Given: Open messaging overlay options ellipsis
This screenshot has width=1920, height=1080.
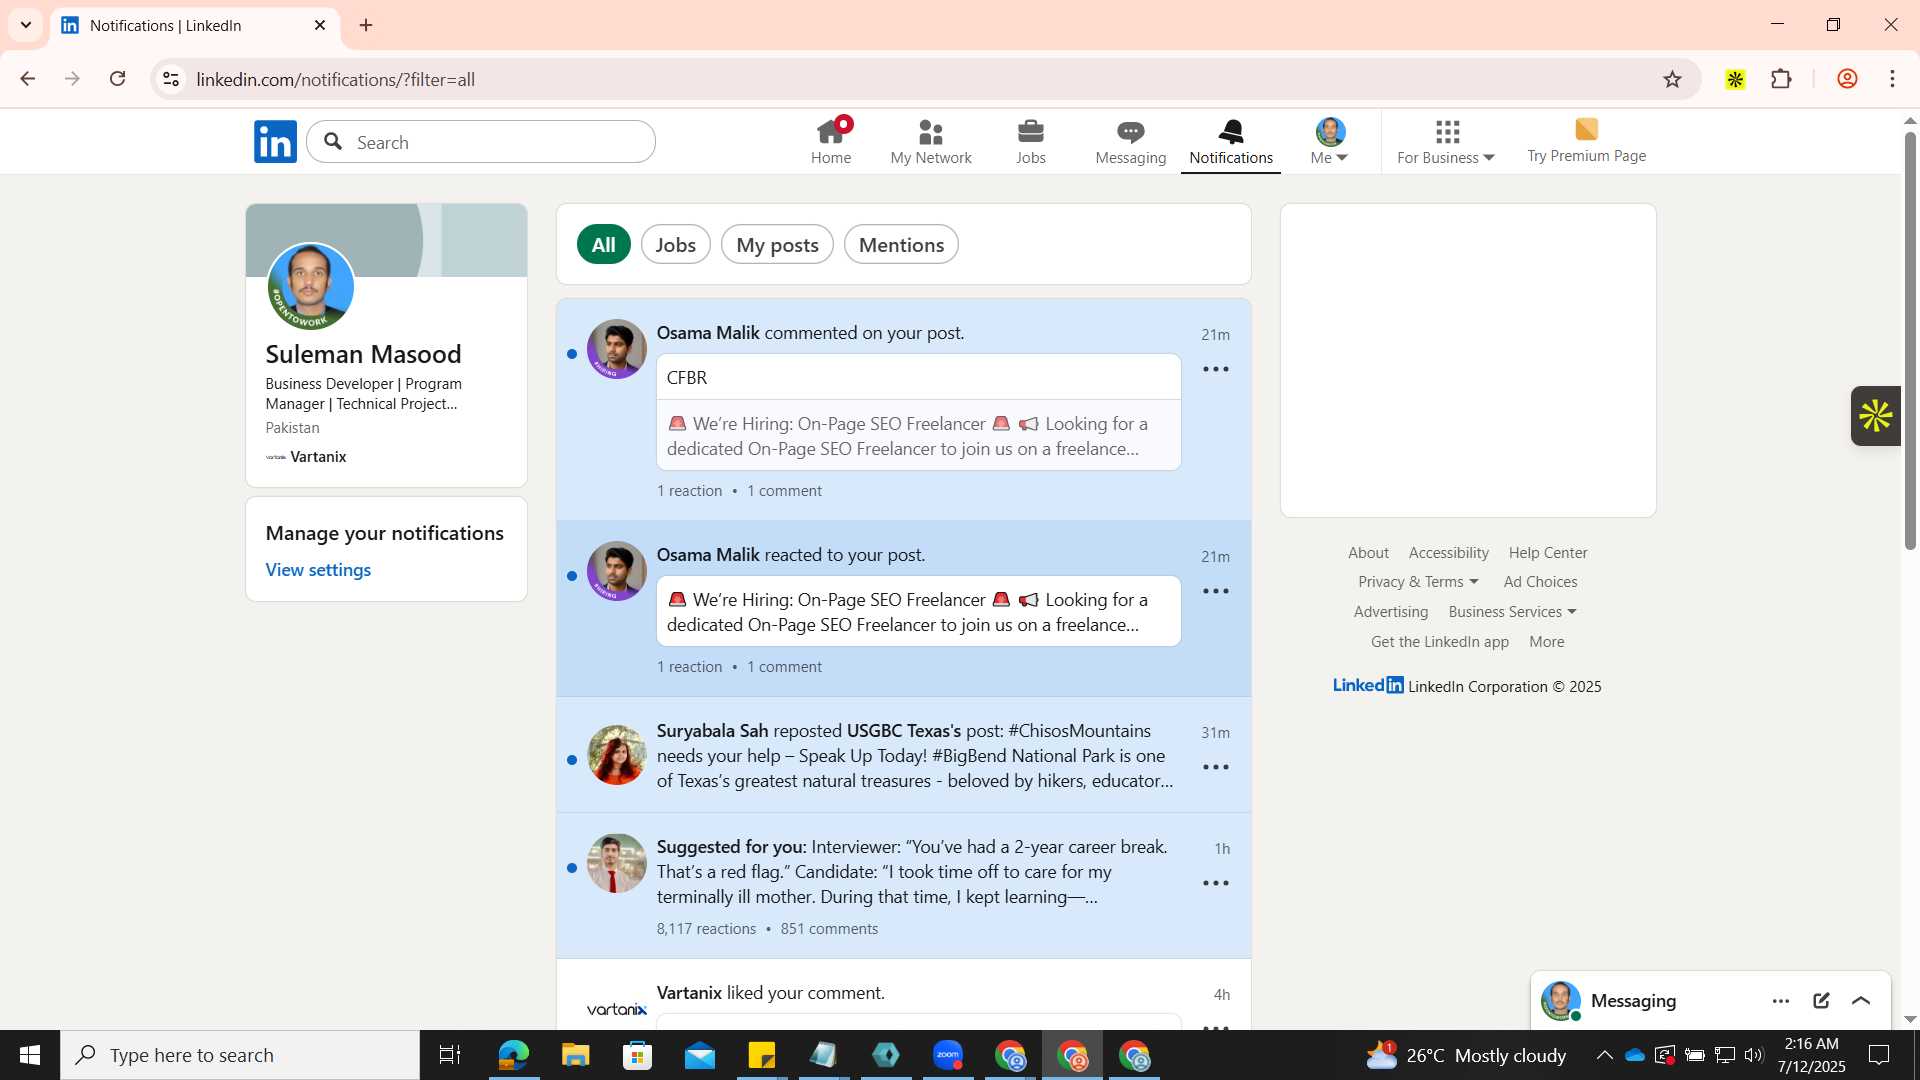Looking at the screenshot, I should click(x=1781, y=1001).
